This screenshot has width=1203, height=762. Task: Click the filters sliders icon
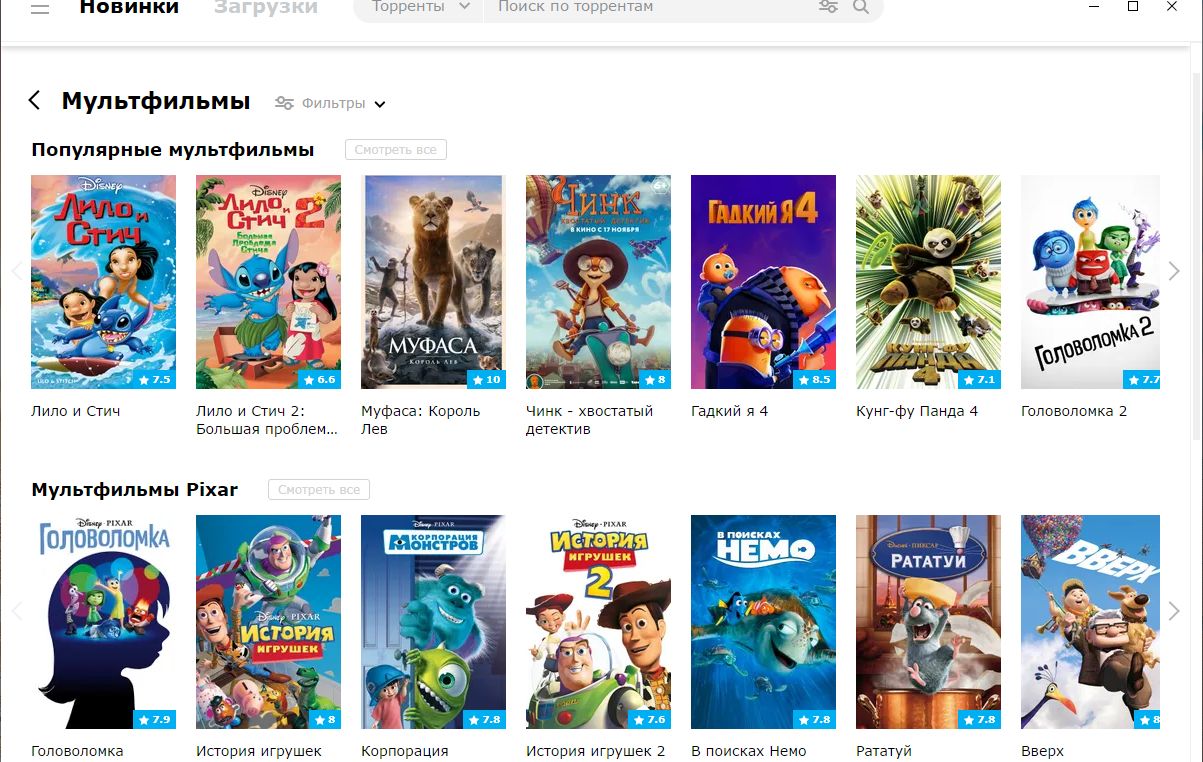pos(284,103)
